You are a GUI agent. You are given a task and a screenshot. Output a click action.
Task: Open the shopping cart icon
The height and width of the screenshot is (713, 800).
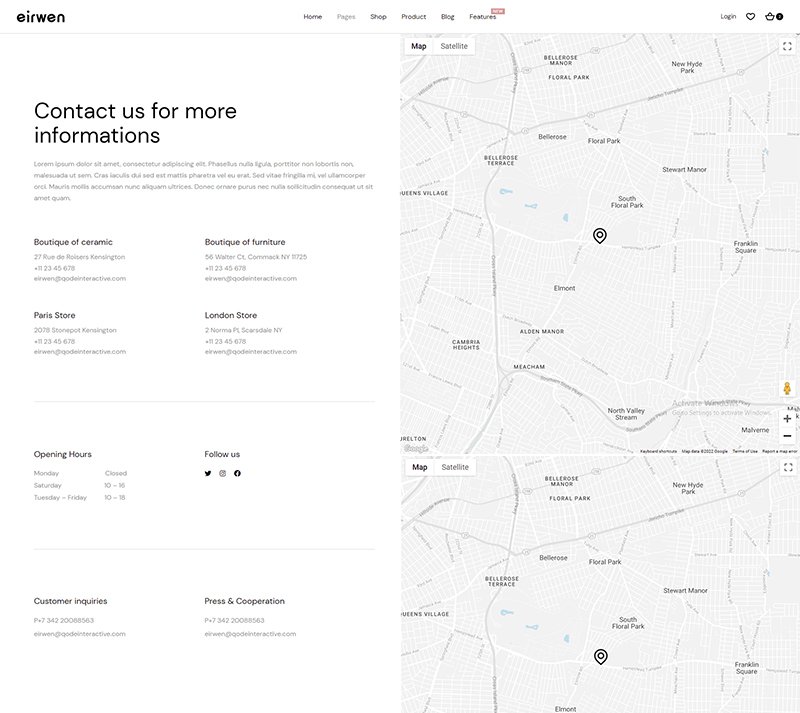coord(772,17)
